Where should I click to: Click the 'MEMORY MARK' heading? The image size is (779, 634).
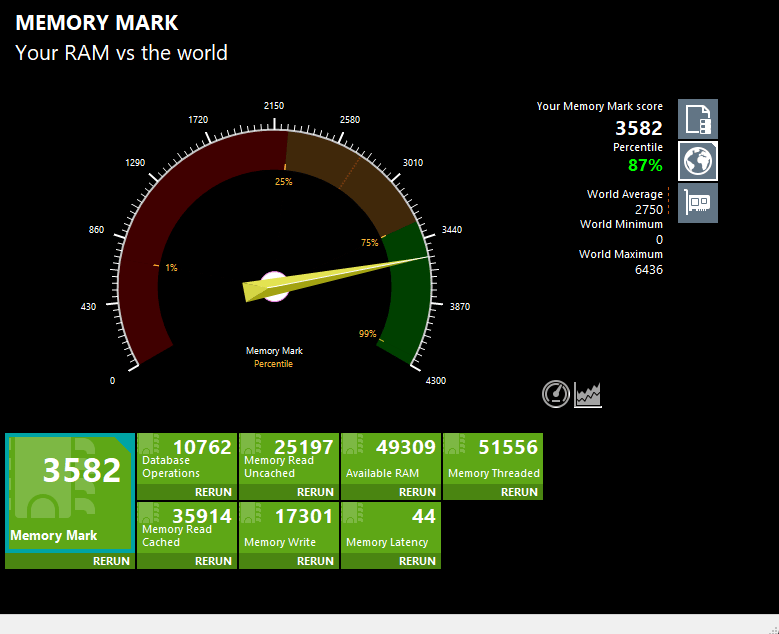click(97, 23)
